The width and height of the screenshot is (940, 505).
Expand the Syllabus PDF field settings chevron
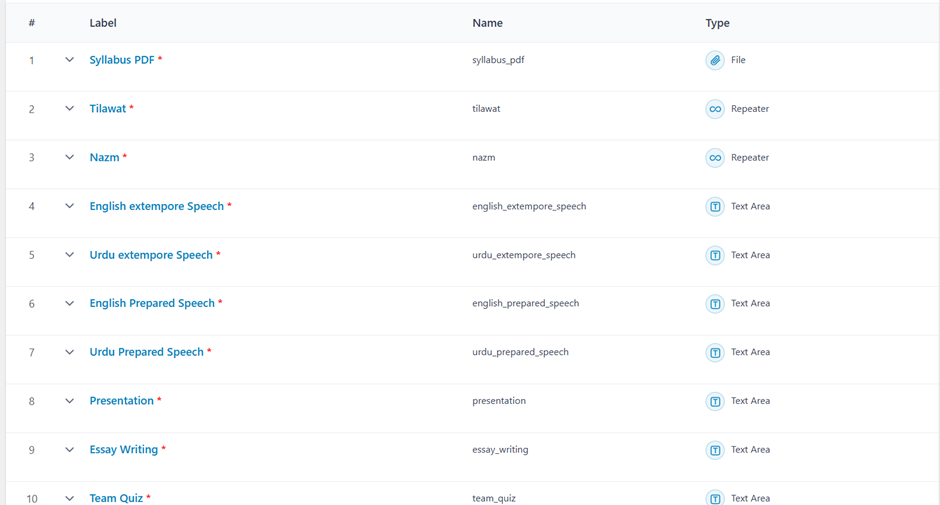click(x=69, y=60)
